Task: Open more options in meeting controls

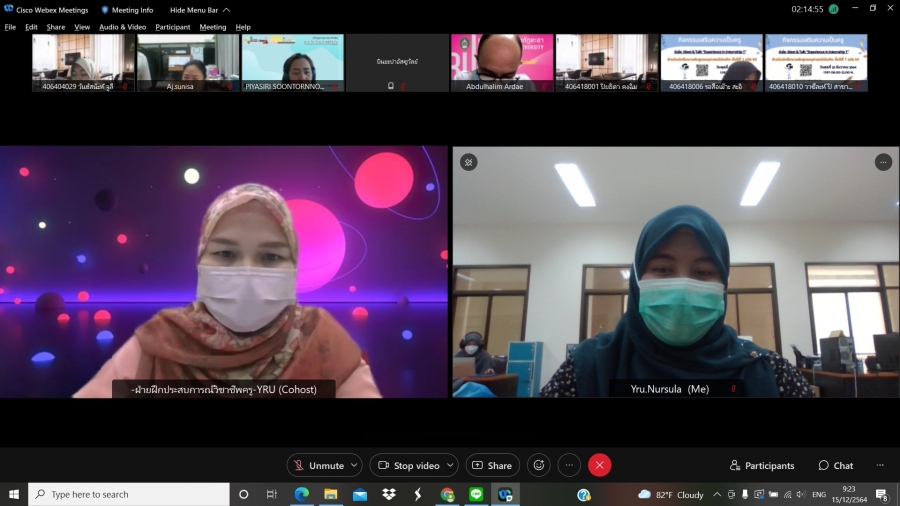Action: point(569,465)
